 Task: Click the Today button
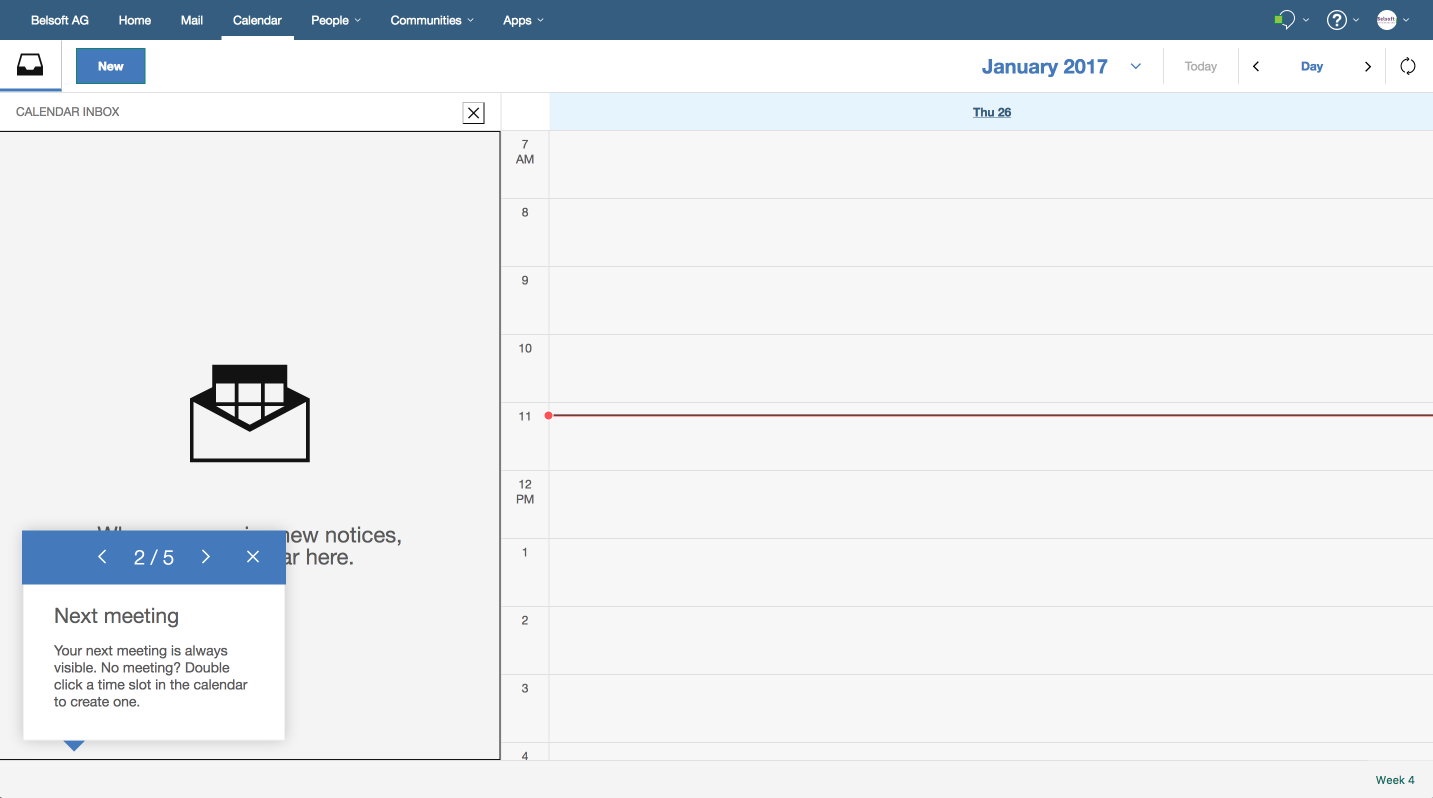(x=1200, y=66)
